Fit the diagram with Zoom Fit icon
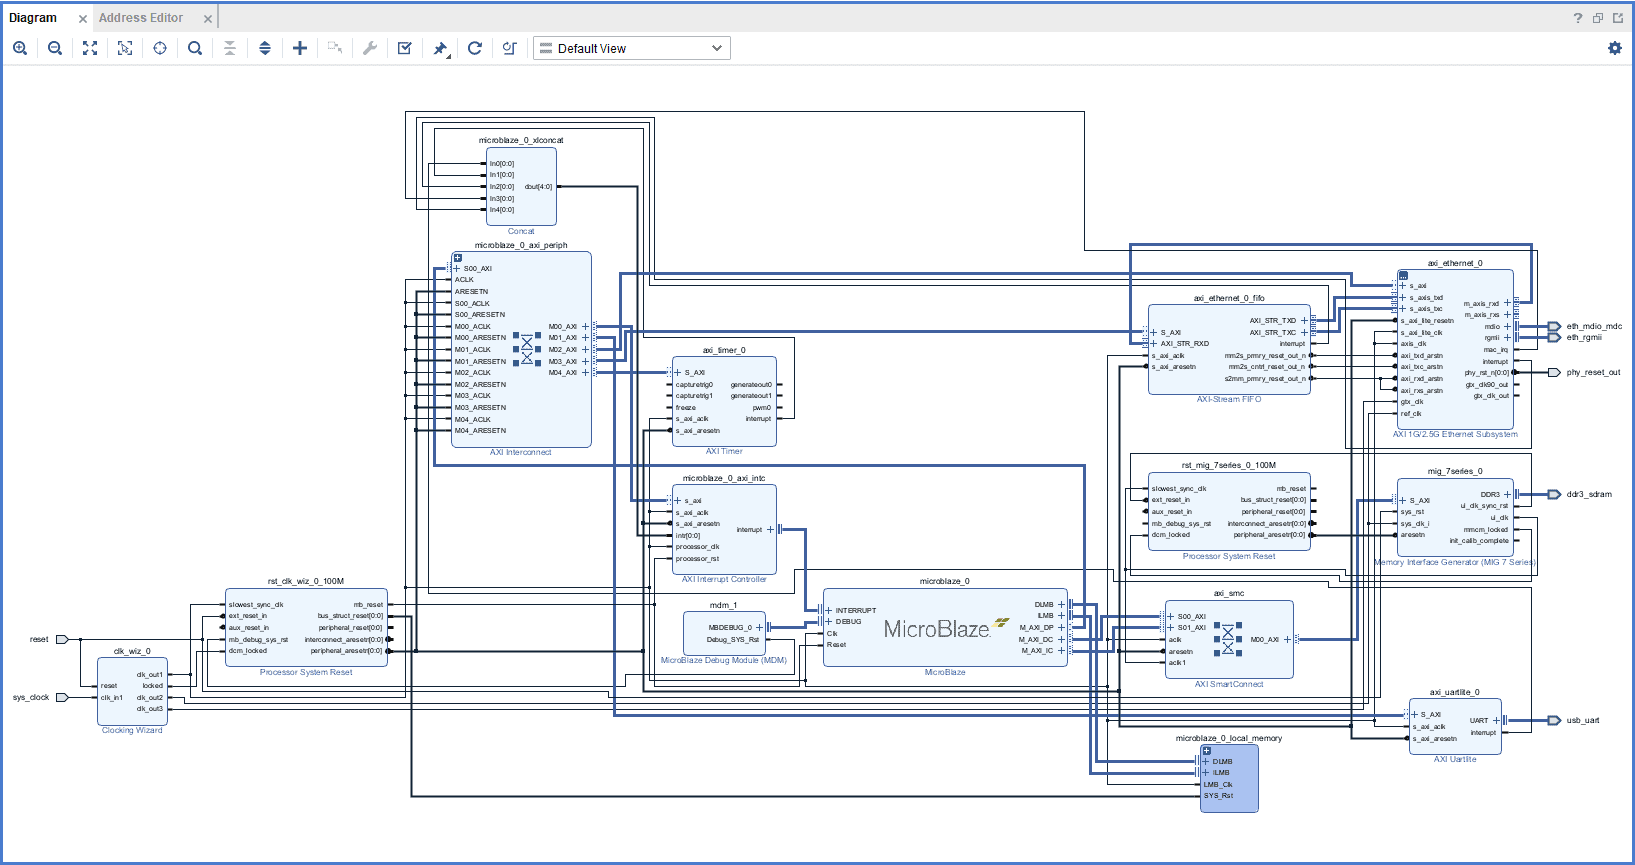The image size is (1635, 865). pyautogui.click(x=90, y=48)
